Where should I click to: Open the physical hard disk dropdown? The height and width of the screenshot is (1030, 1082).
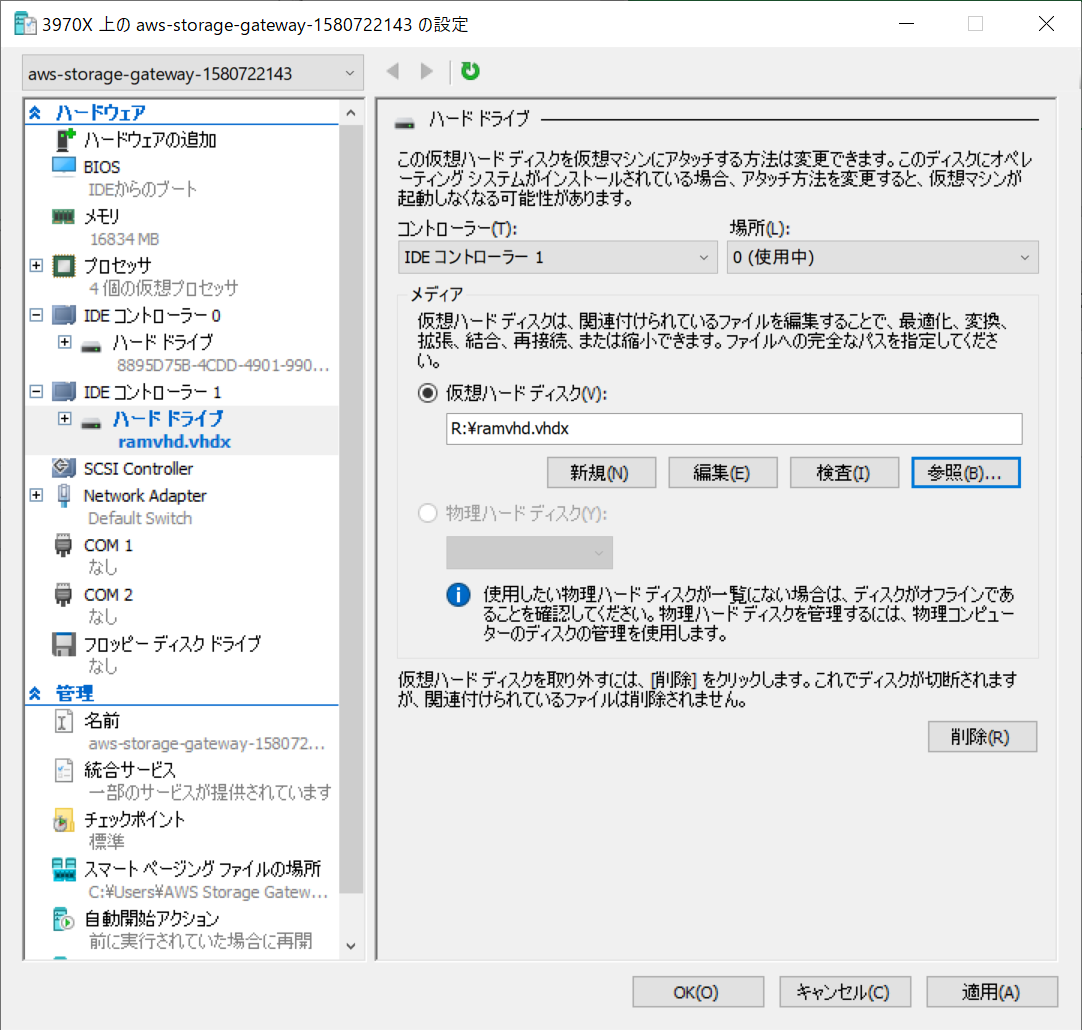coord(529,553)
